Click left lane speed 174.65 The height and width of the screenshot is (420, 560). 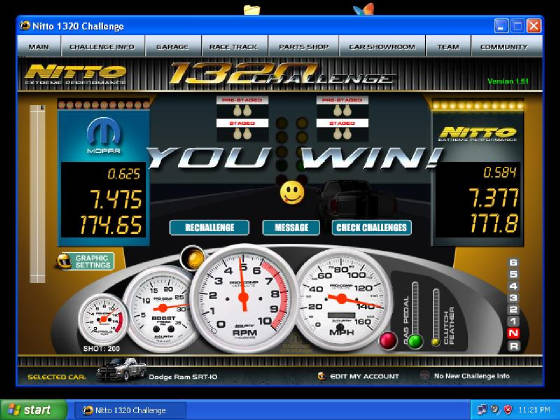click(111, 225)
